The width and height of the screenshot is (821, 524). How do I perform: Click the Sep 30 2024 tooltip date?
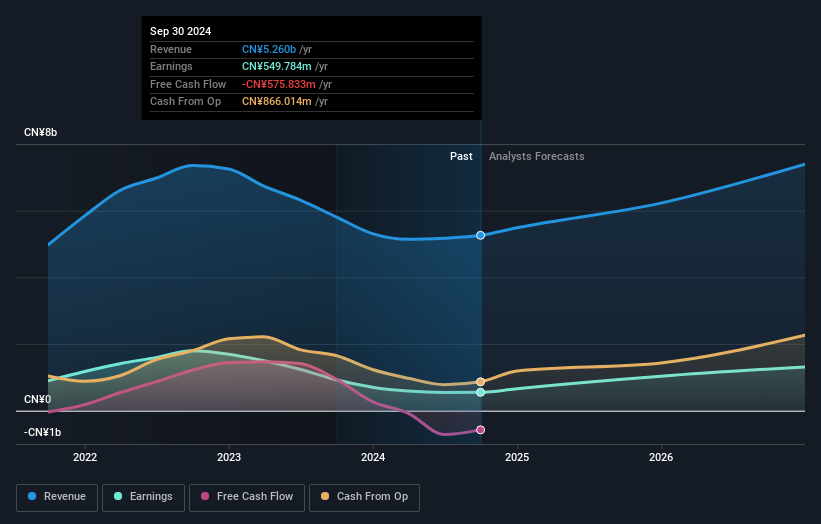181,31
